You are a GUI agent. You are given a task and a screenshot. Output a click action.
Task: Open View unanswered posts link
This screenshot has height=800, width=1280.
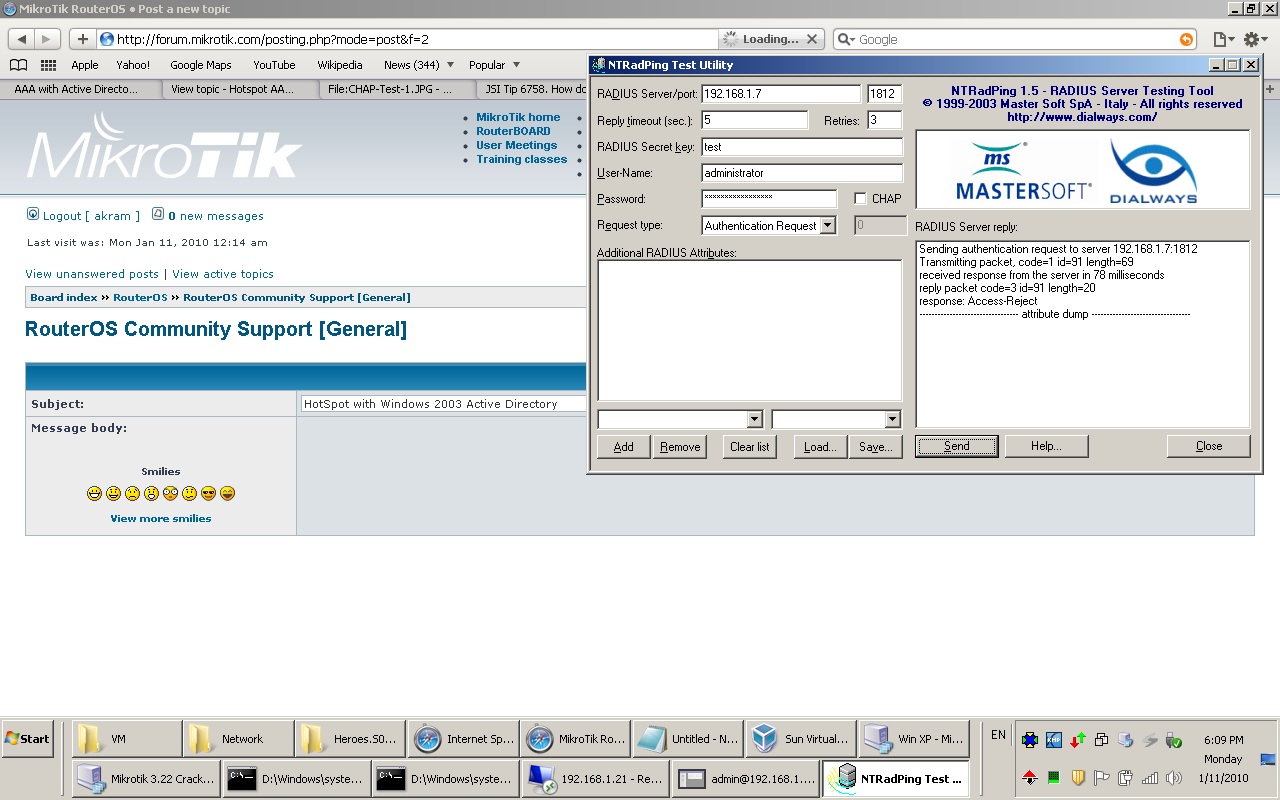point(92,274)
